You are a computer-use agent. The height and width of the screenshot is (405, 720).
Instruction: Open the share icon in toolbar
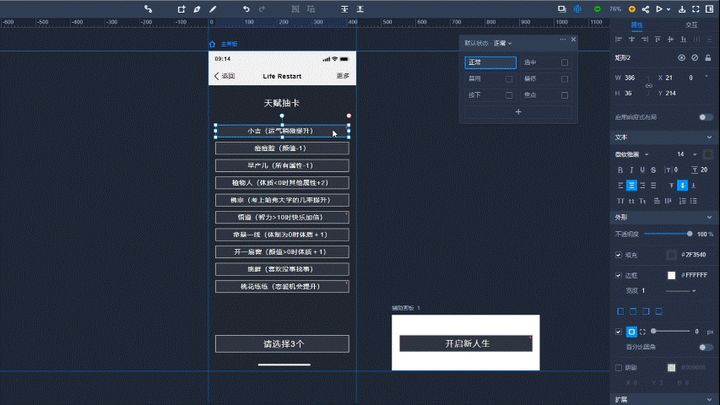[x=646, y=9]
